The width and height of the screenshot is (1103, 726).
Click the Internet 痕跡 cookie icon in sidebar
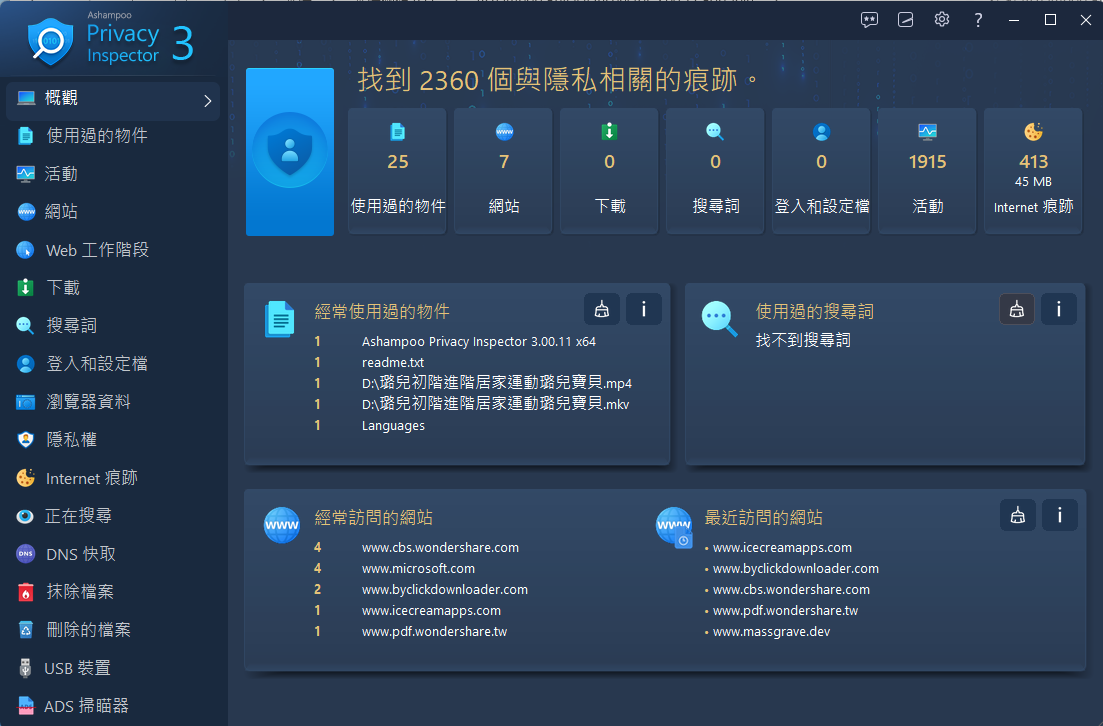tap(25, 478)
